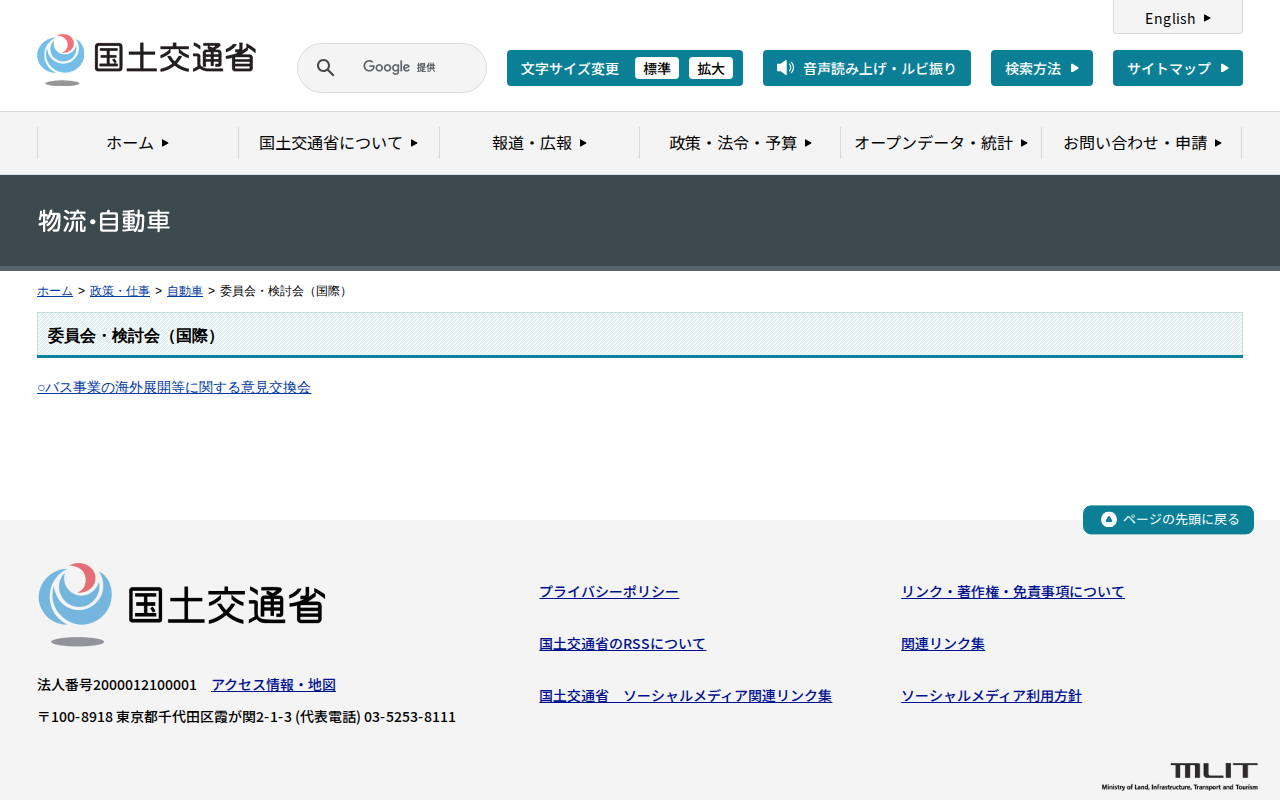Switch to the English site
Image resolution: width=1280 pixels, height=800 pixels.
pyautogui.click(x=1177, y=18)
